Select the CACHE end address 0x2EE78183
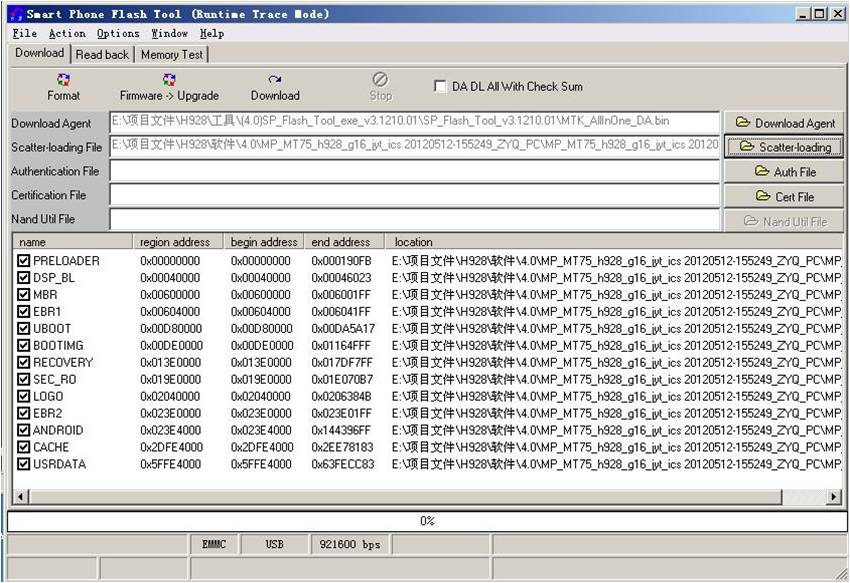The height and width of the screenshot is (583, 850). (x=343, y=447)
